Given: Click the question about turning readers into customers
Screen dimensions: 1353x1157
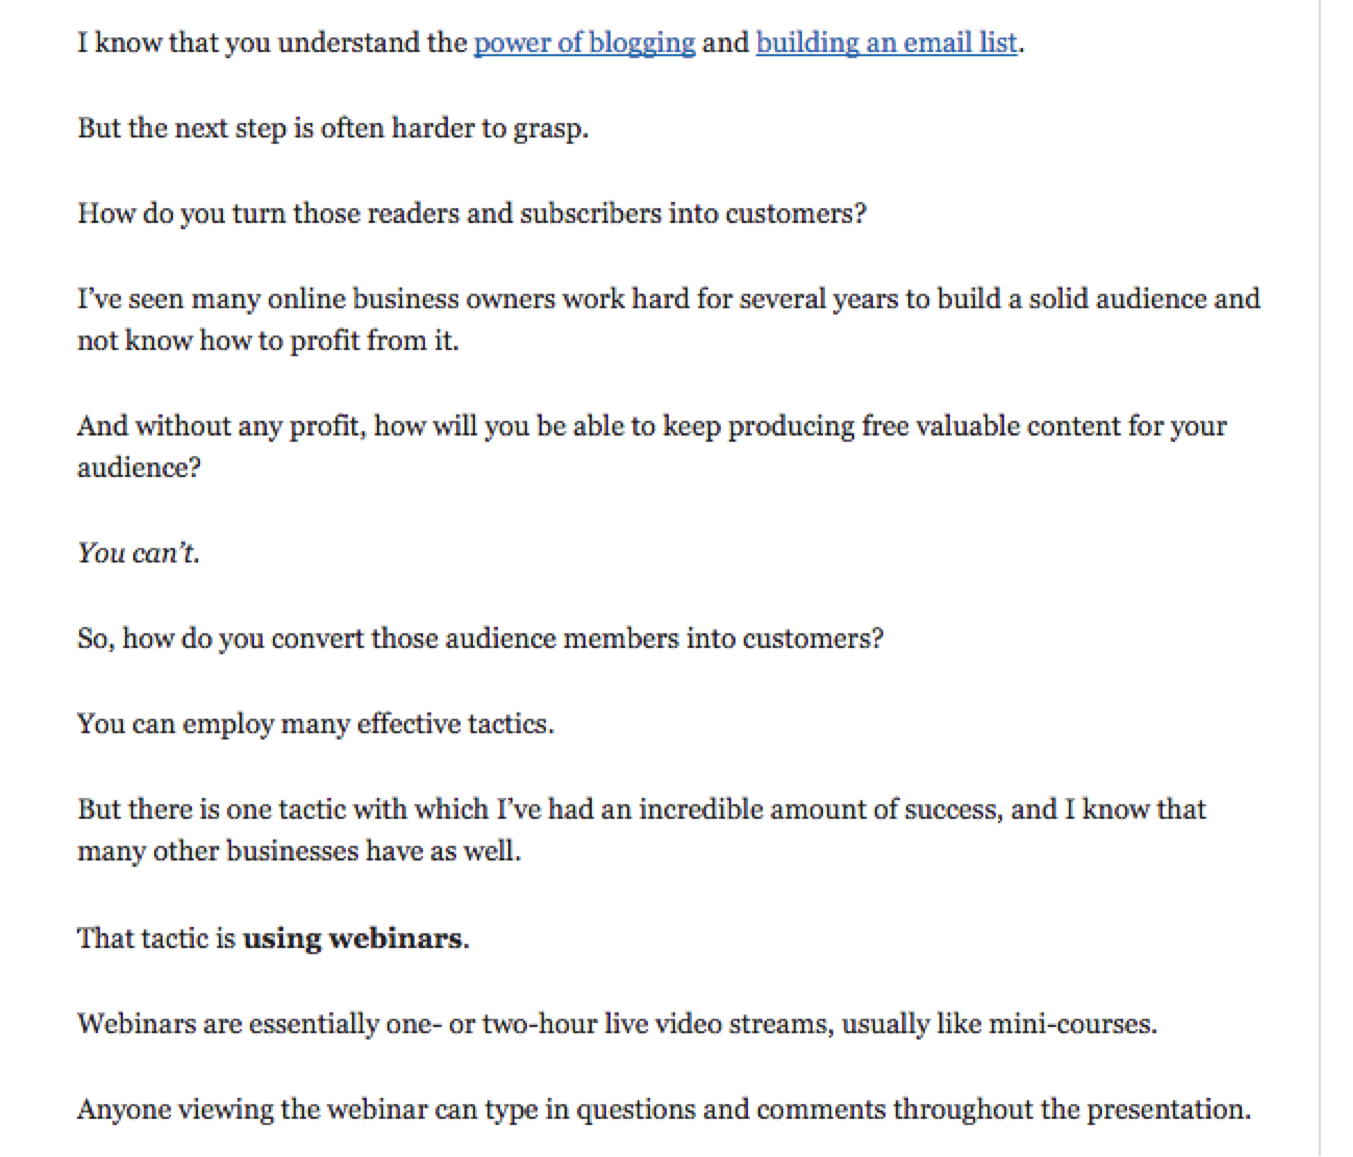Looking at the screenshot, I should coord(472,214).
